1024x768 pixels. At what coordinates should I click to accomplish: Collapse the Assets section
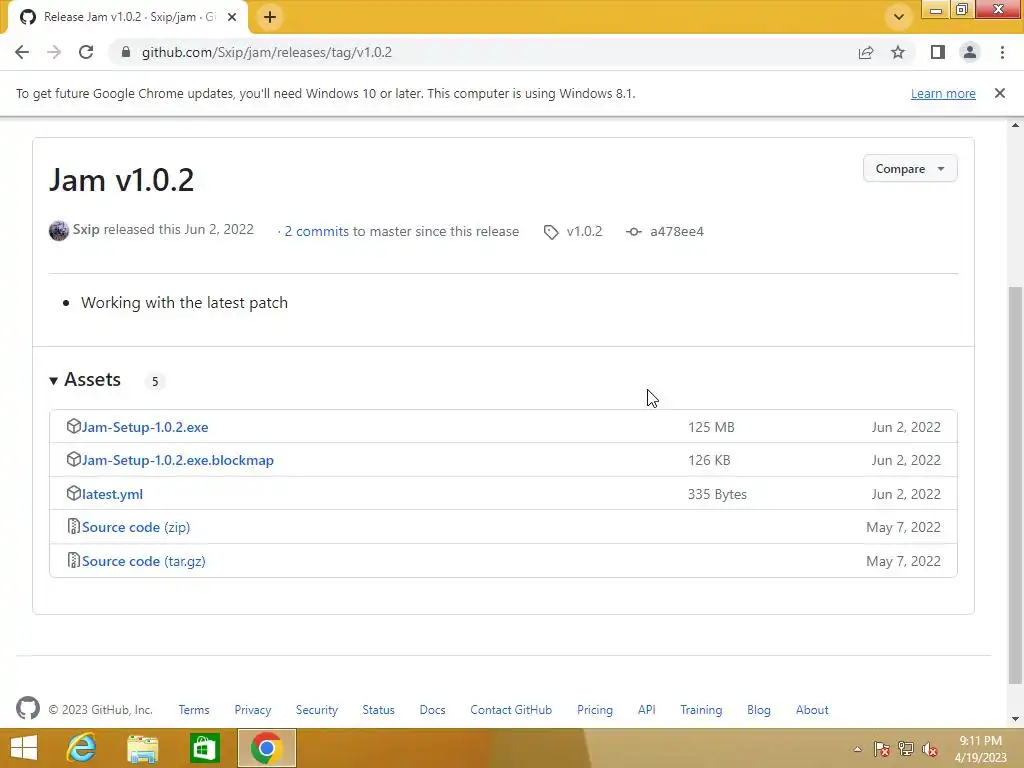[86, 379]
